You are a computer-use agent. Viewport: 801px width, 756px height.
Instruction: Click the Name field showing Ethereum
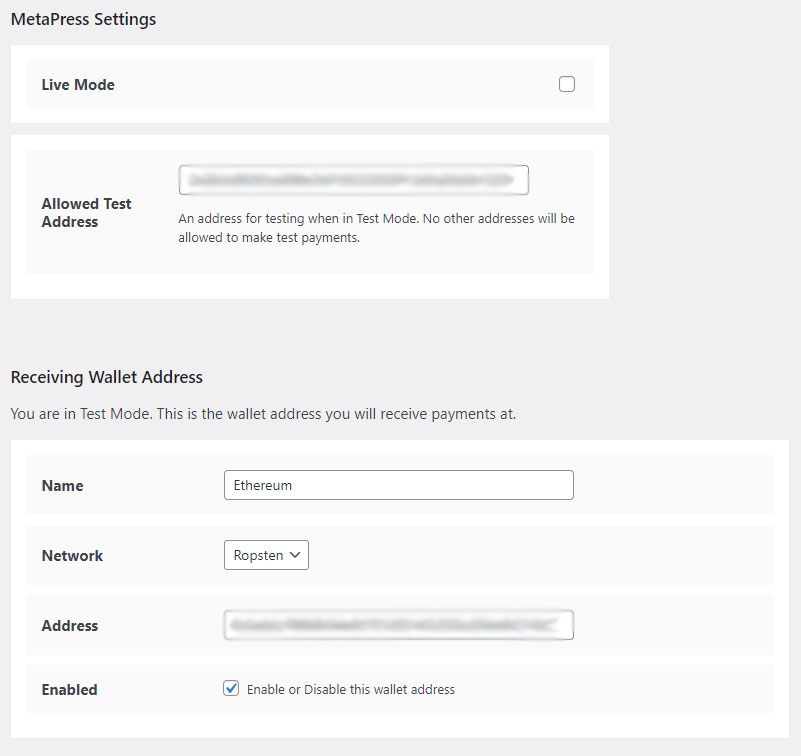tap(398, 485)
